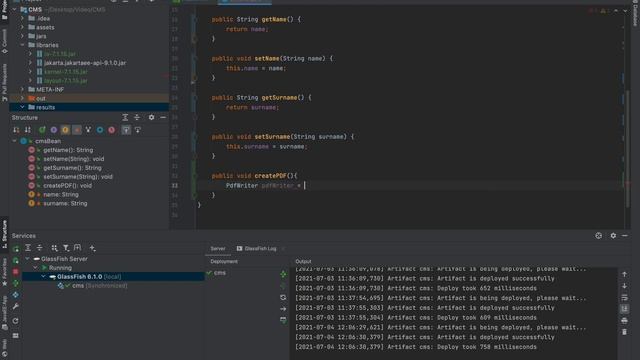This screenshot has width=640, height=360.
Task: Add a new service
Action: tap(92, 248)
